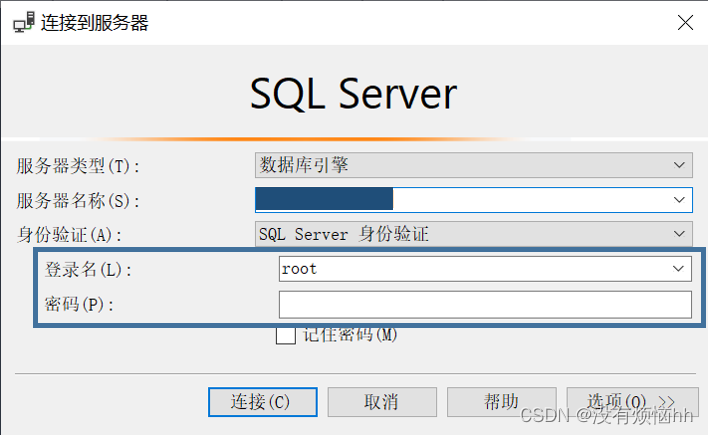Close the 连接到服务器 dialog
Viewport: 708px width, 435px height.
[x=685, y=22]
